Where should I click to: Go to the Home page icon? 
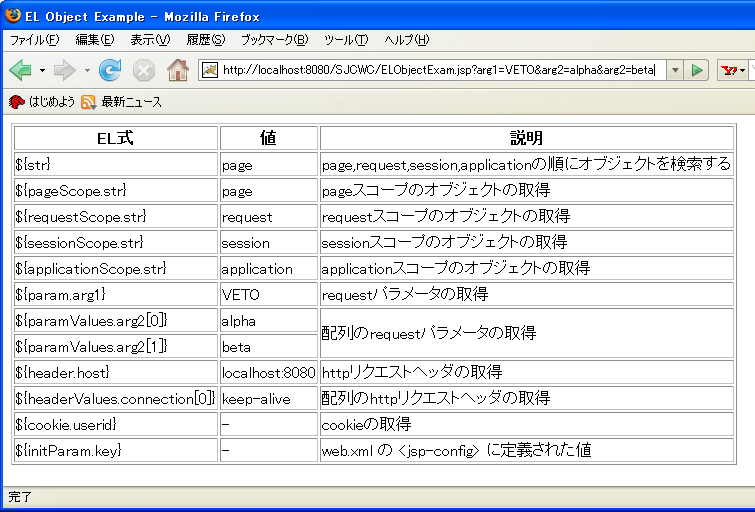(x=178, y=70)
